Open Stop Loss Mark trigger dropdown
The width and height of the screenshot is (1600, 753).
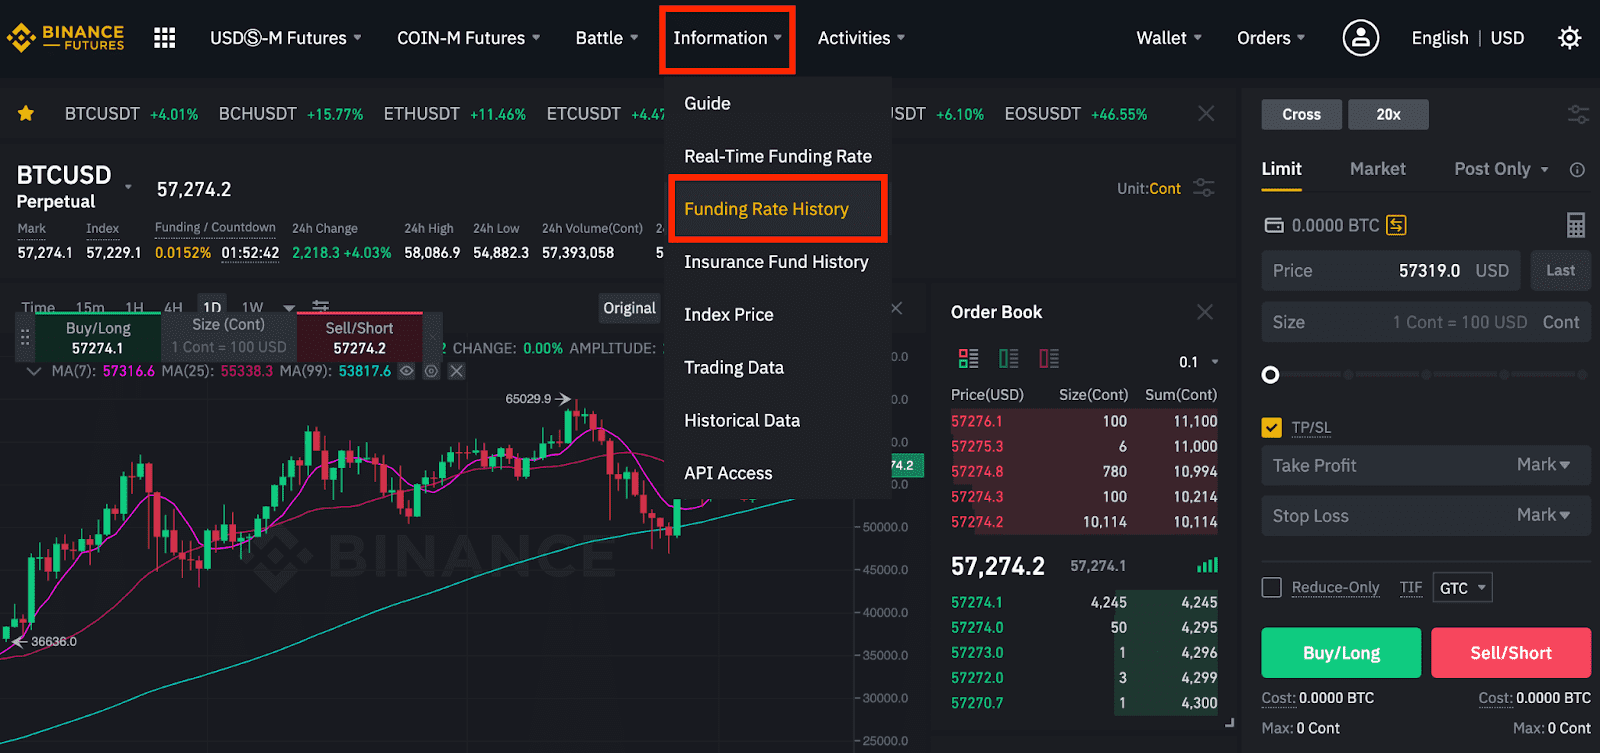1543,515
